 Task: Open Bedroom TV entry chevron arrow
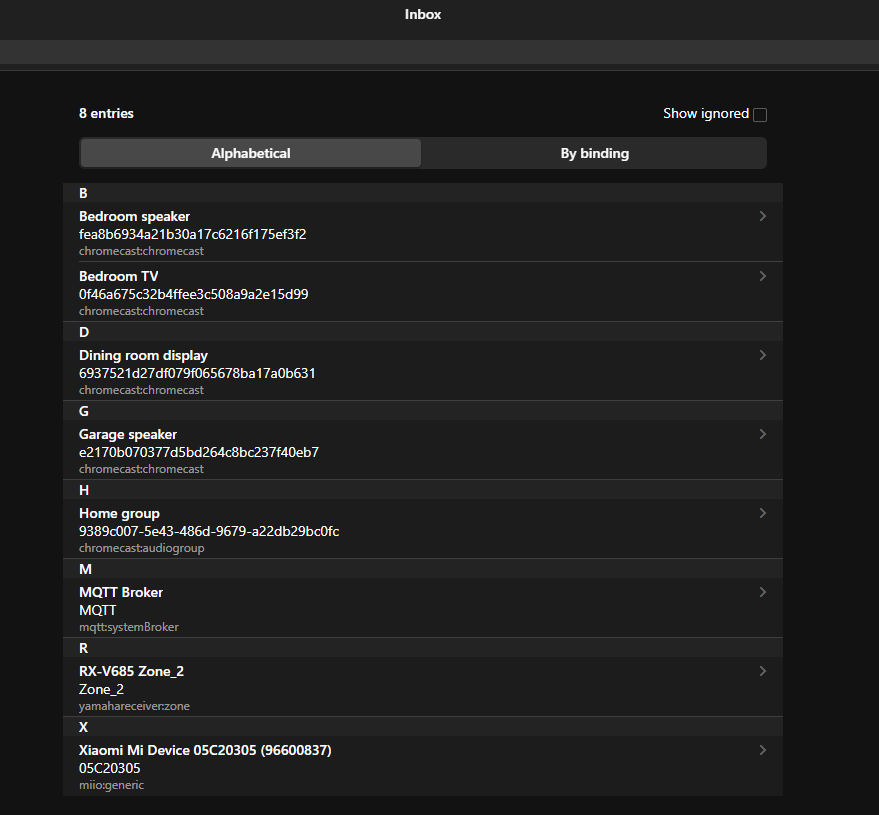[762, 276]
